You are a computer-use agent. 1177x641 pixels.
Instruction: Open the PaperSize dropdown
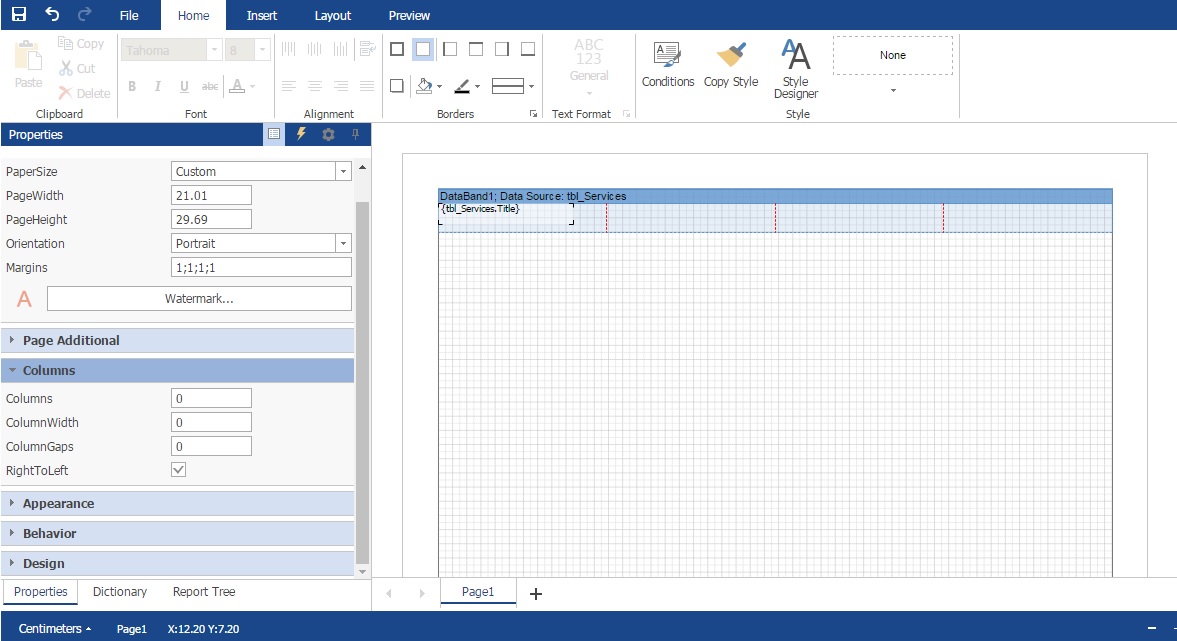343,171
